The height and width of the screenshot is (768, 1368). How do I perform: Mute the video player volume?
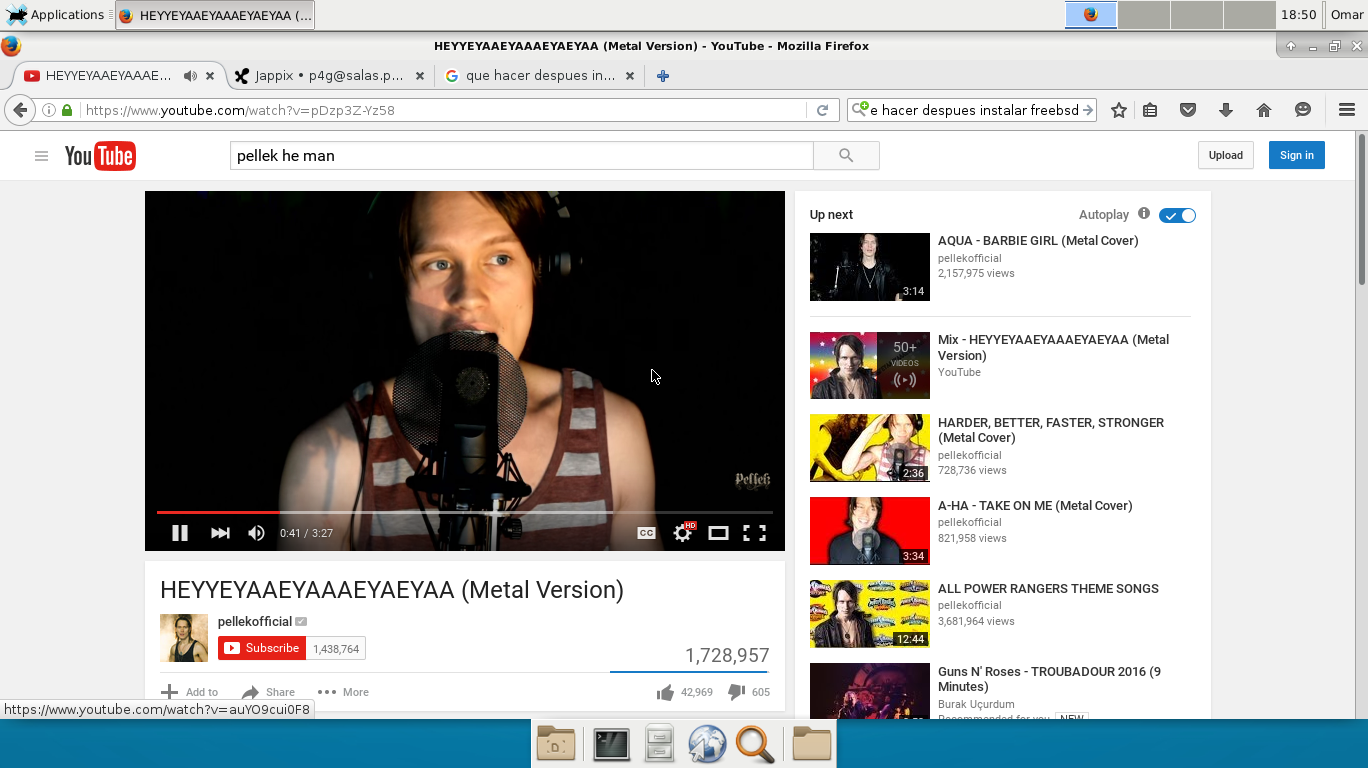click(x=256, y=533)
